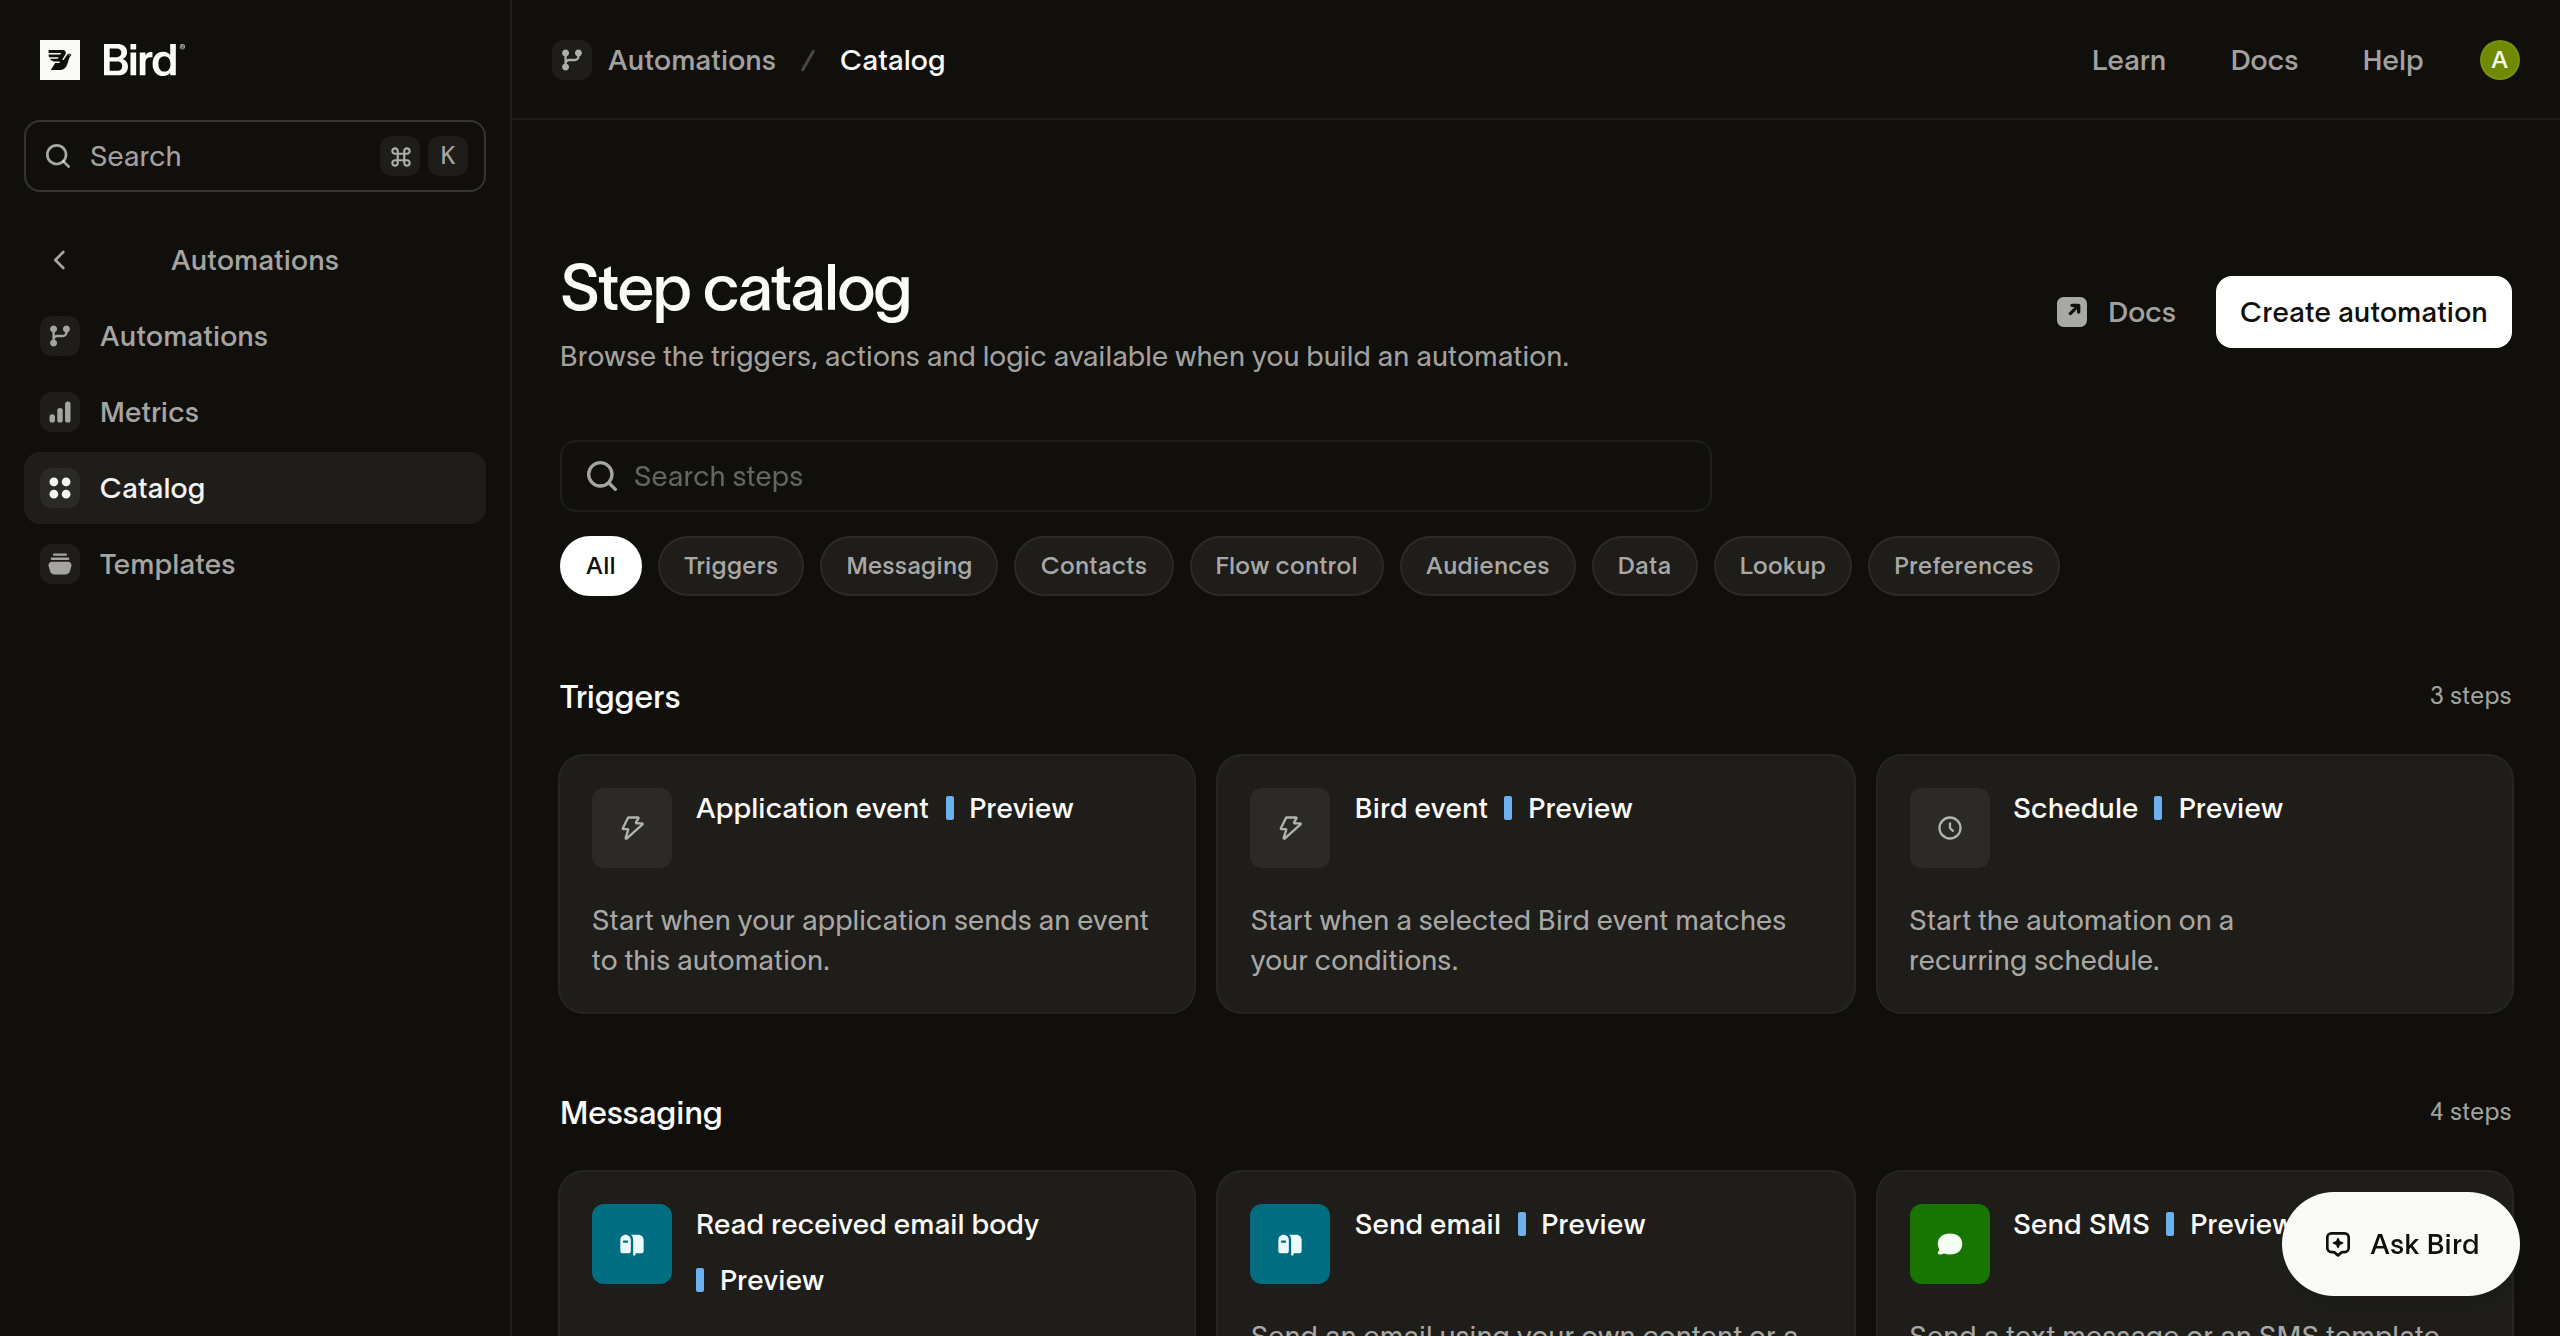Open Help in the top bar
The image size is (2560, 1336).
pyautogui.click(x=2393, y=60)
